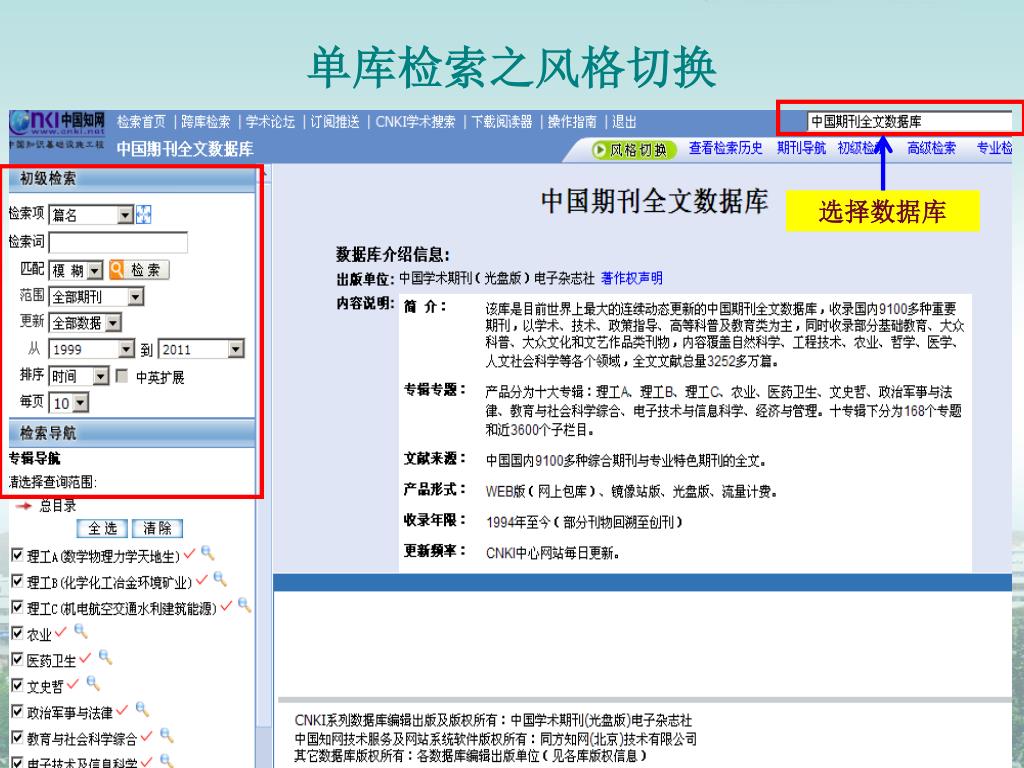Viewport: 1024px width, 768px height.
Task: Click the magnifier icon beside 政治军事与法律
Action: (142, 709)
